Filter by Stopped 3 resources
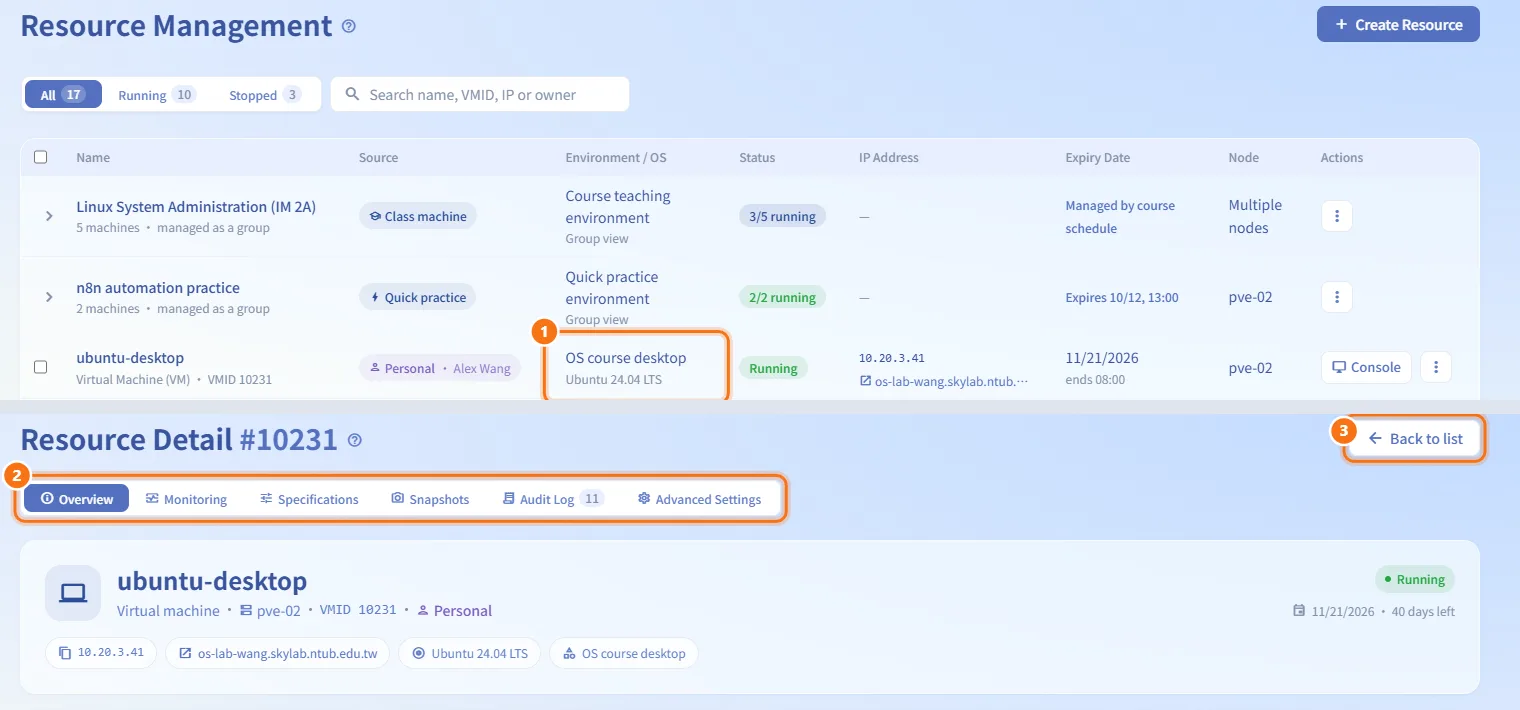This screenshot has width=1520, height=710. click(264, 95)
